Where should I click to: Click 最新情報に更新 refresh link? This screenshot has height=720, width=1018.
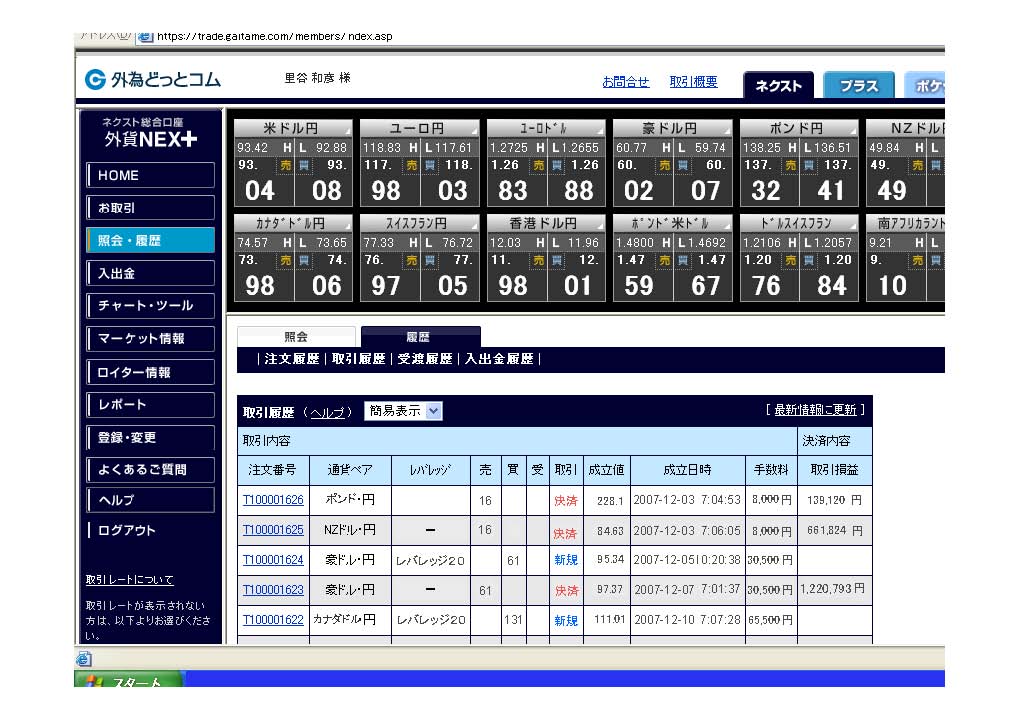[815, 410]
